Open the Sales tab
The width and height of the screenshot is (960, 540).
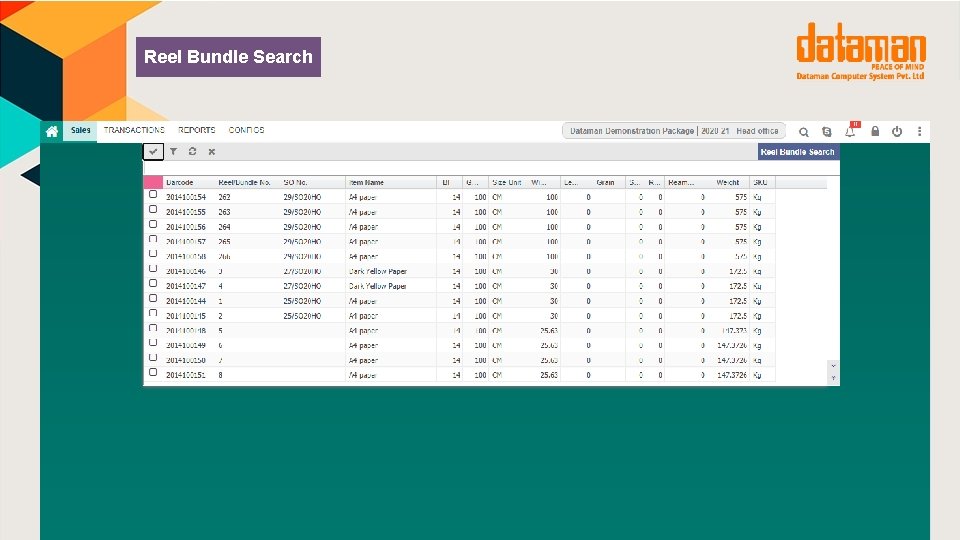point(80,130)
